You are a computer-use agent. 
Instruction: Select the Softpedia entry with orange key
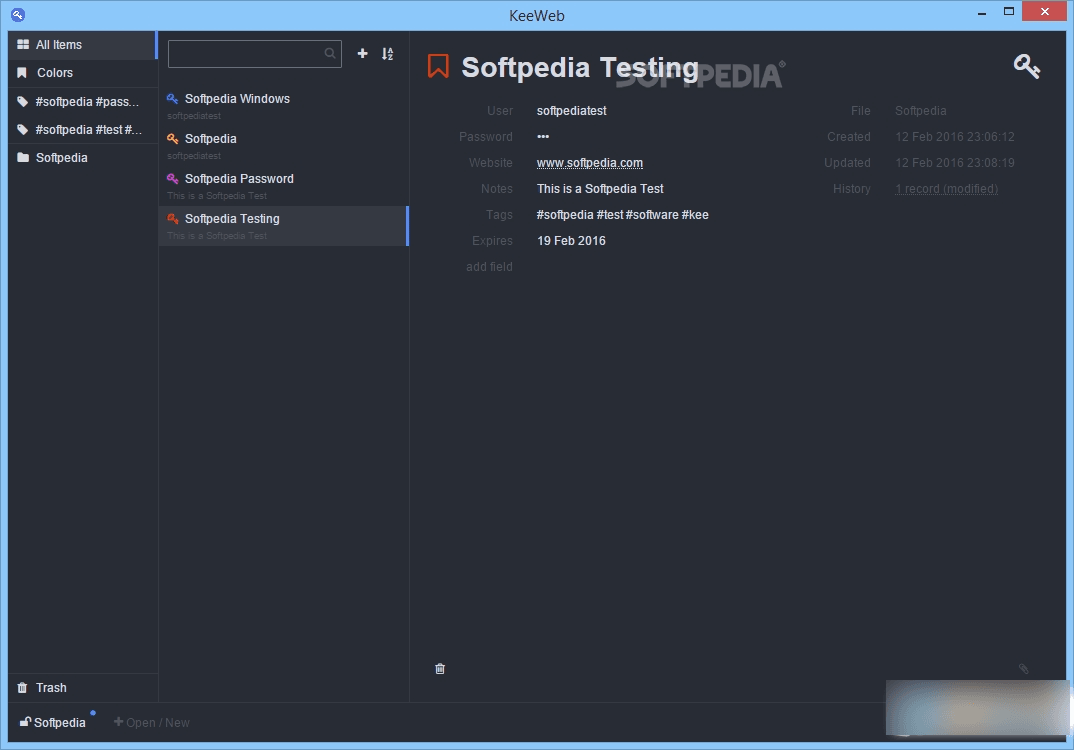point(284,146)
